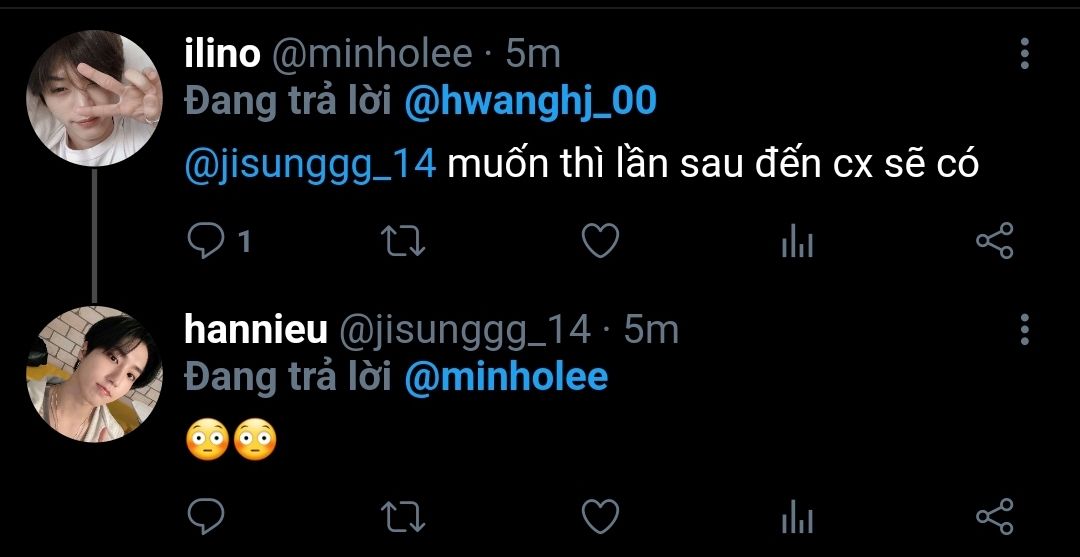Like ilino's tweet
This screenshot has width=1080, height=557.
(x=600, y=241)
